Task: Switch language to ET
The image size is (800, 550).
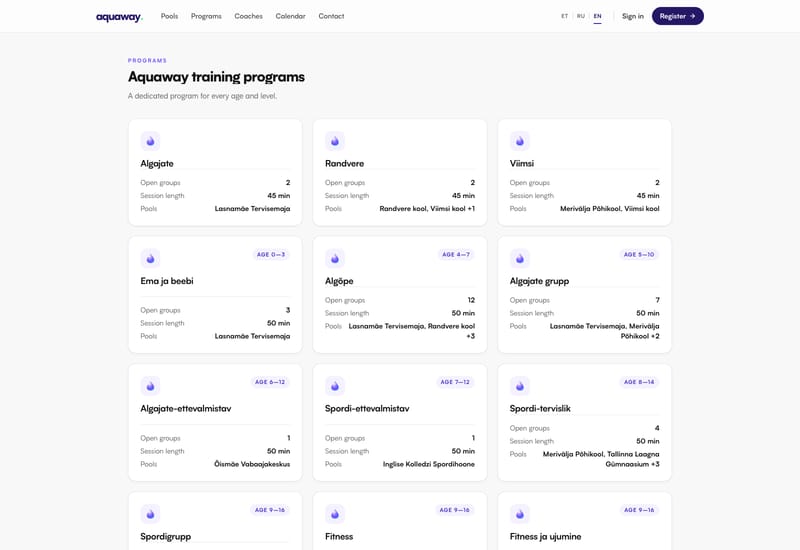Action: click(x=564, y=16)
